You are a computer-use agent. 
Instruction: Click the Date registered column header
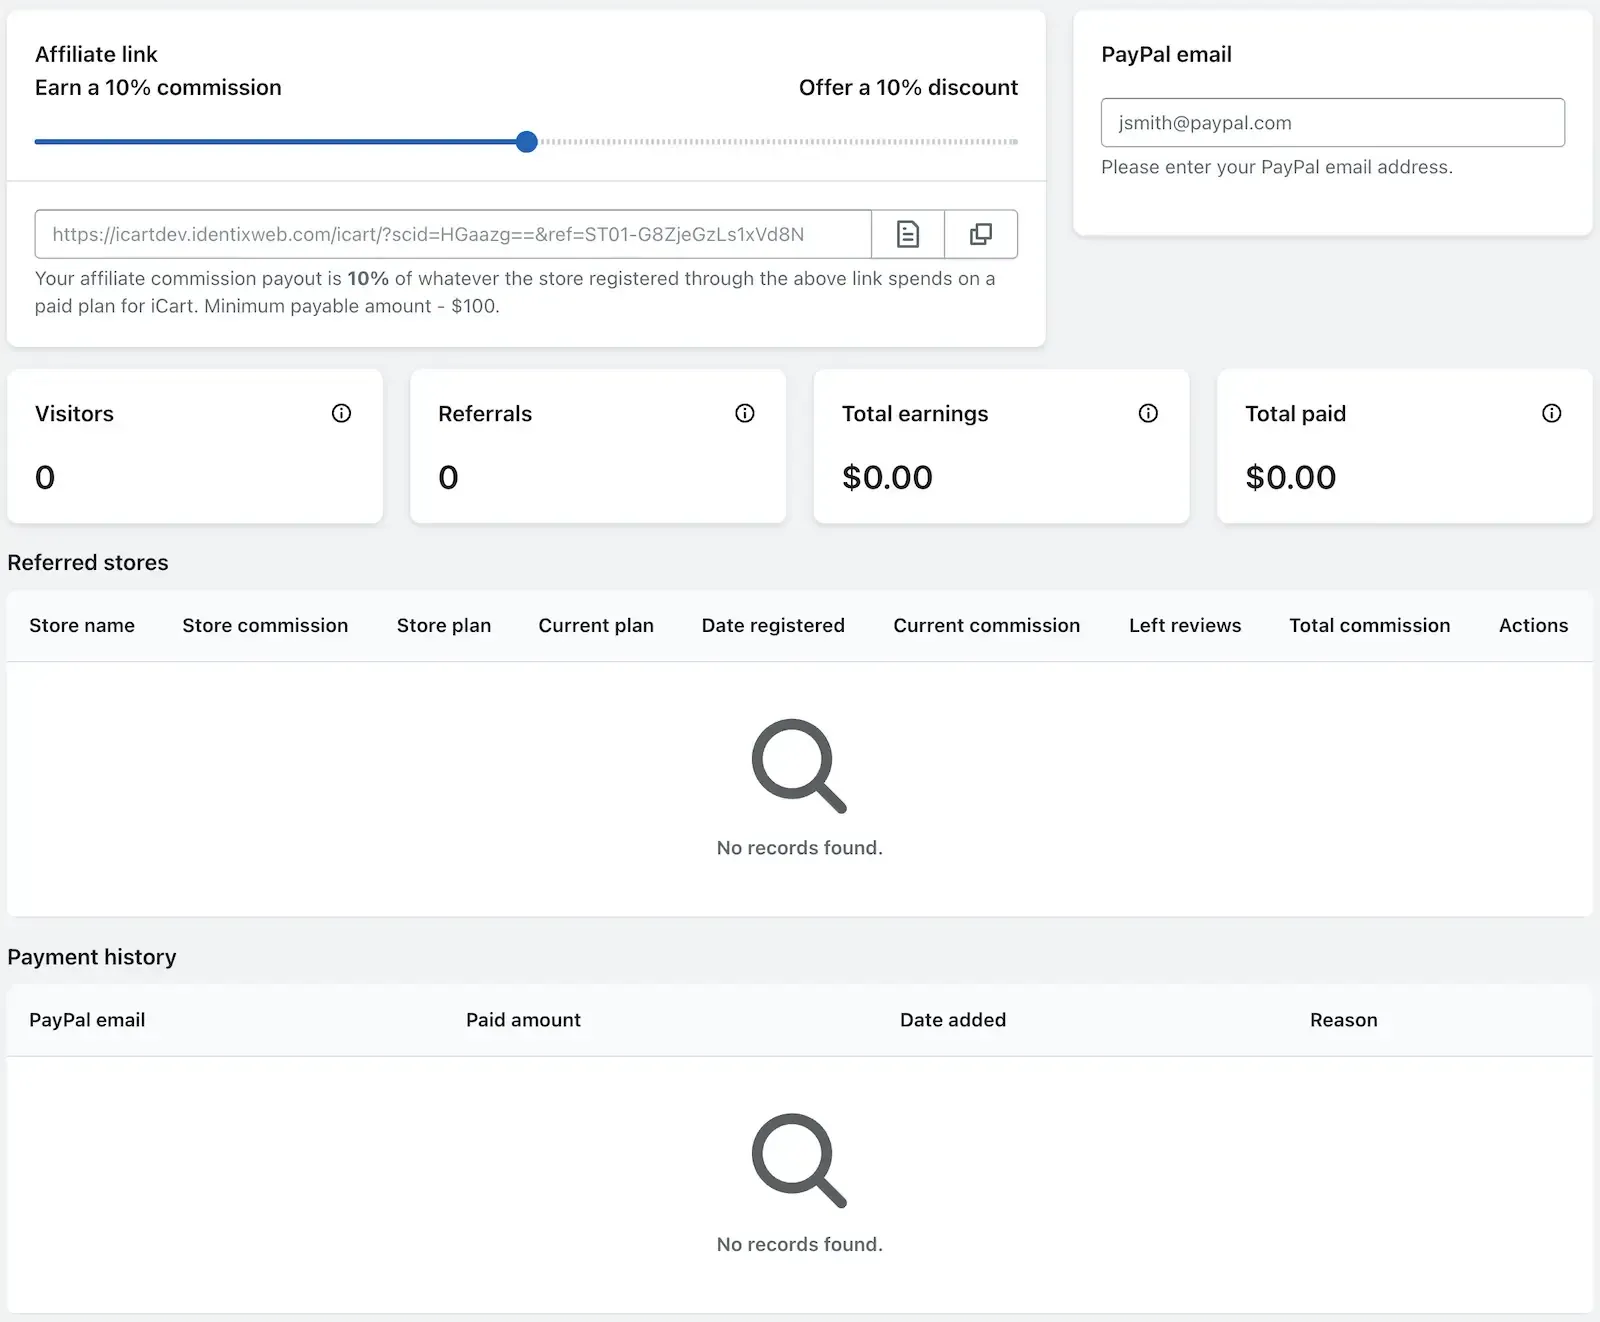(773, 625)
